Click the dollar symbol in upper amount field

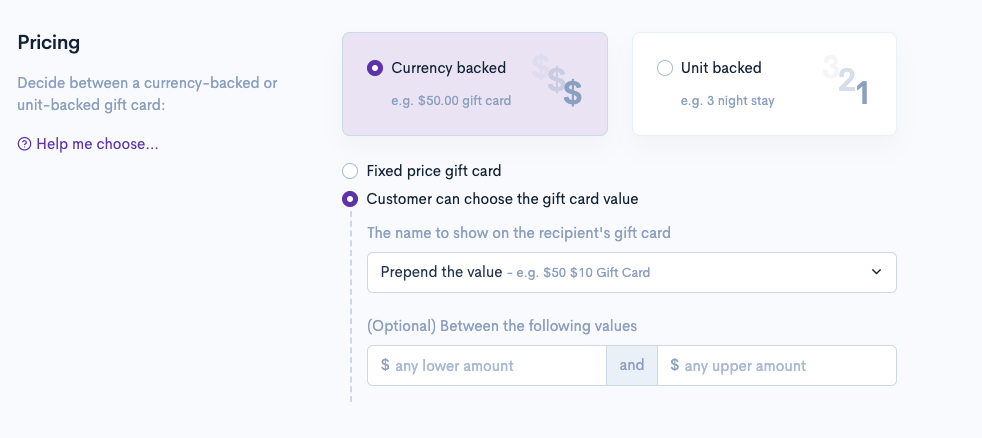tap(674, 366)
